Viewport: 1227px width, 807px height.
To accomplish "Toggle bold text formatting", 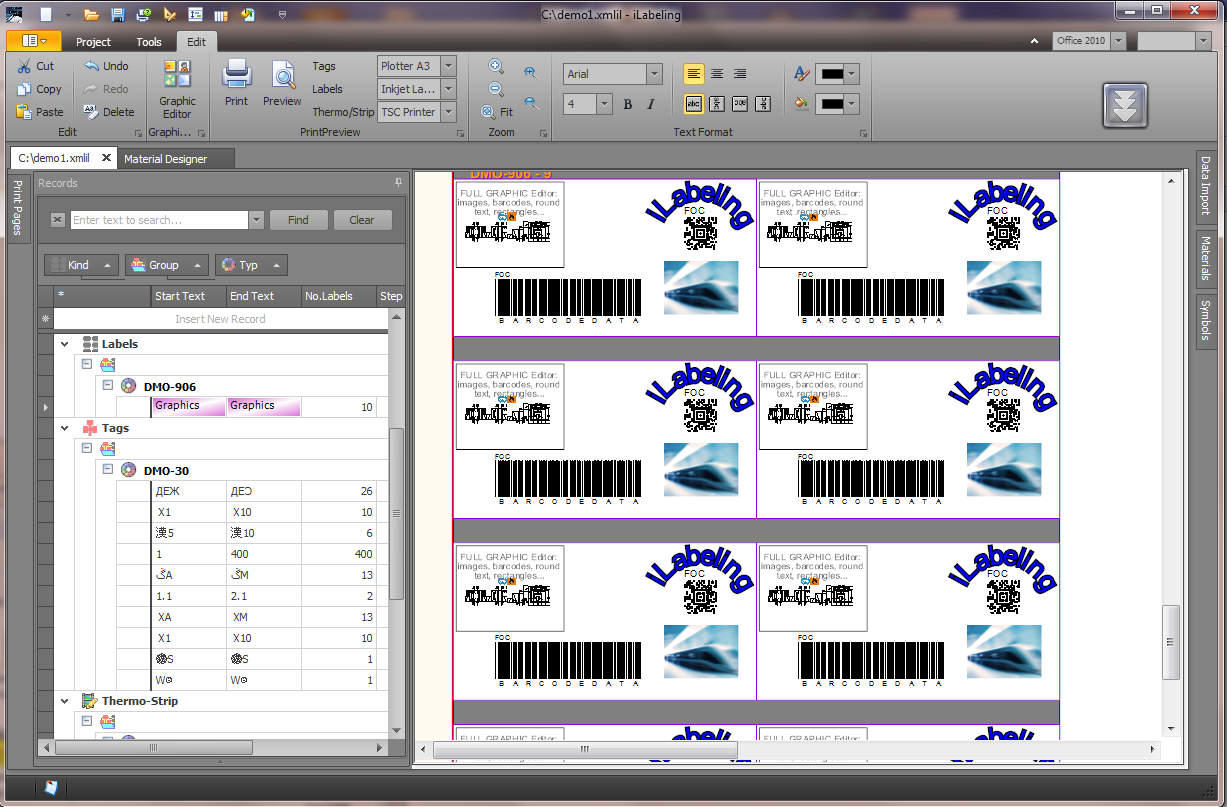I will click(628, 104).
